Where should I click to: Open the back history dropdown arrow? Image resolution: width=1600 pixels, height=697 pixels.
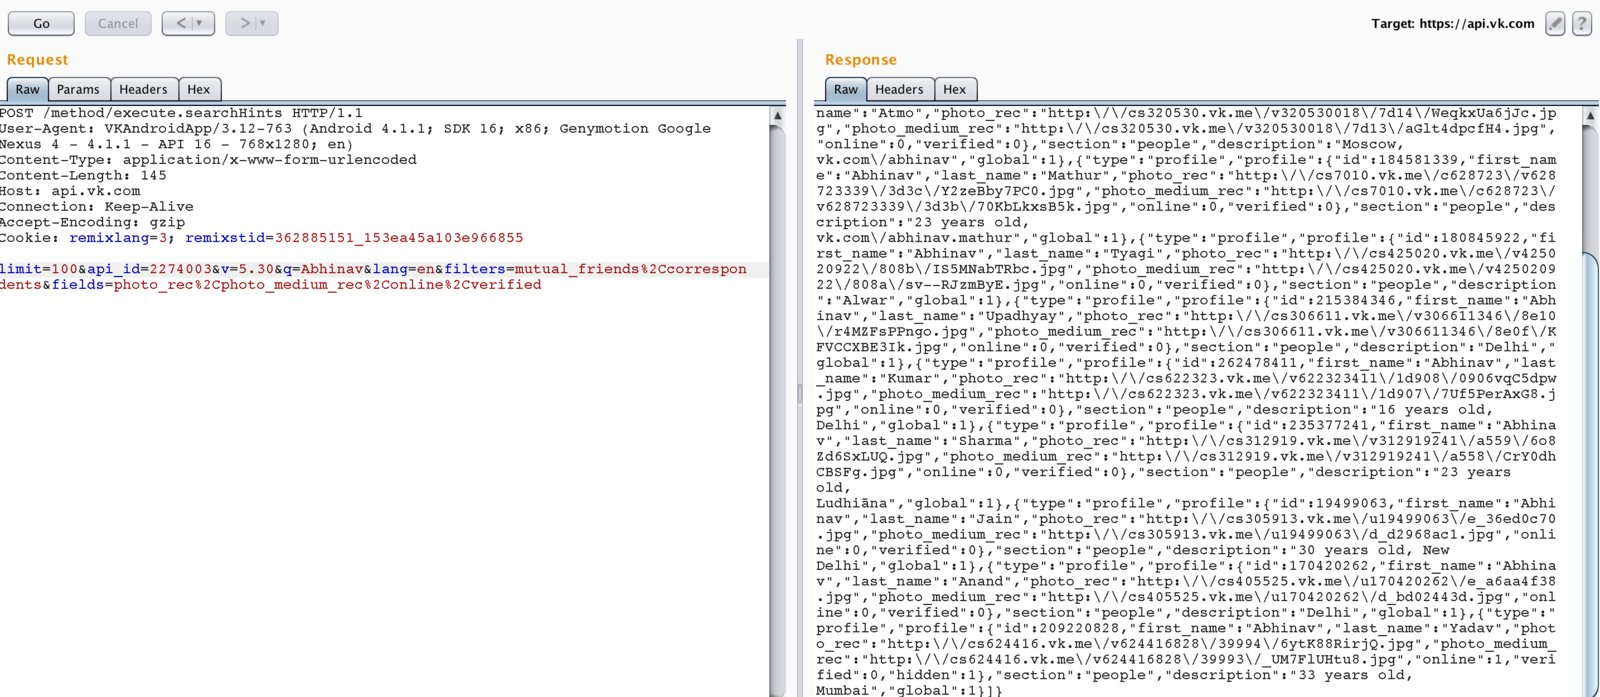pyautogui.click(x=200, y=23)
